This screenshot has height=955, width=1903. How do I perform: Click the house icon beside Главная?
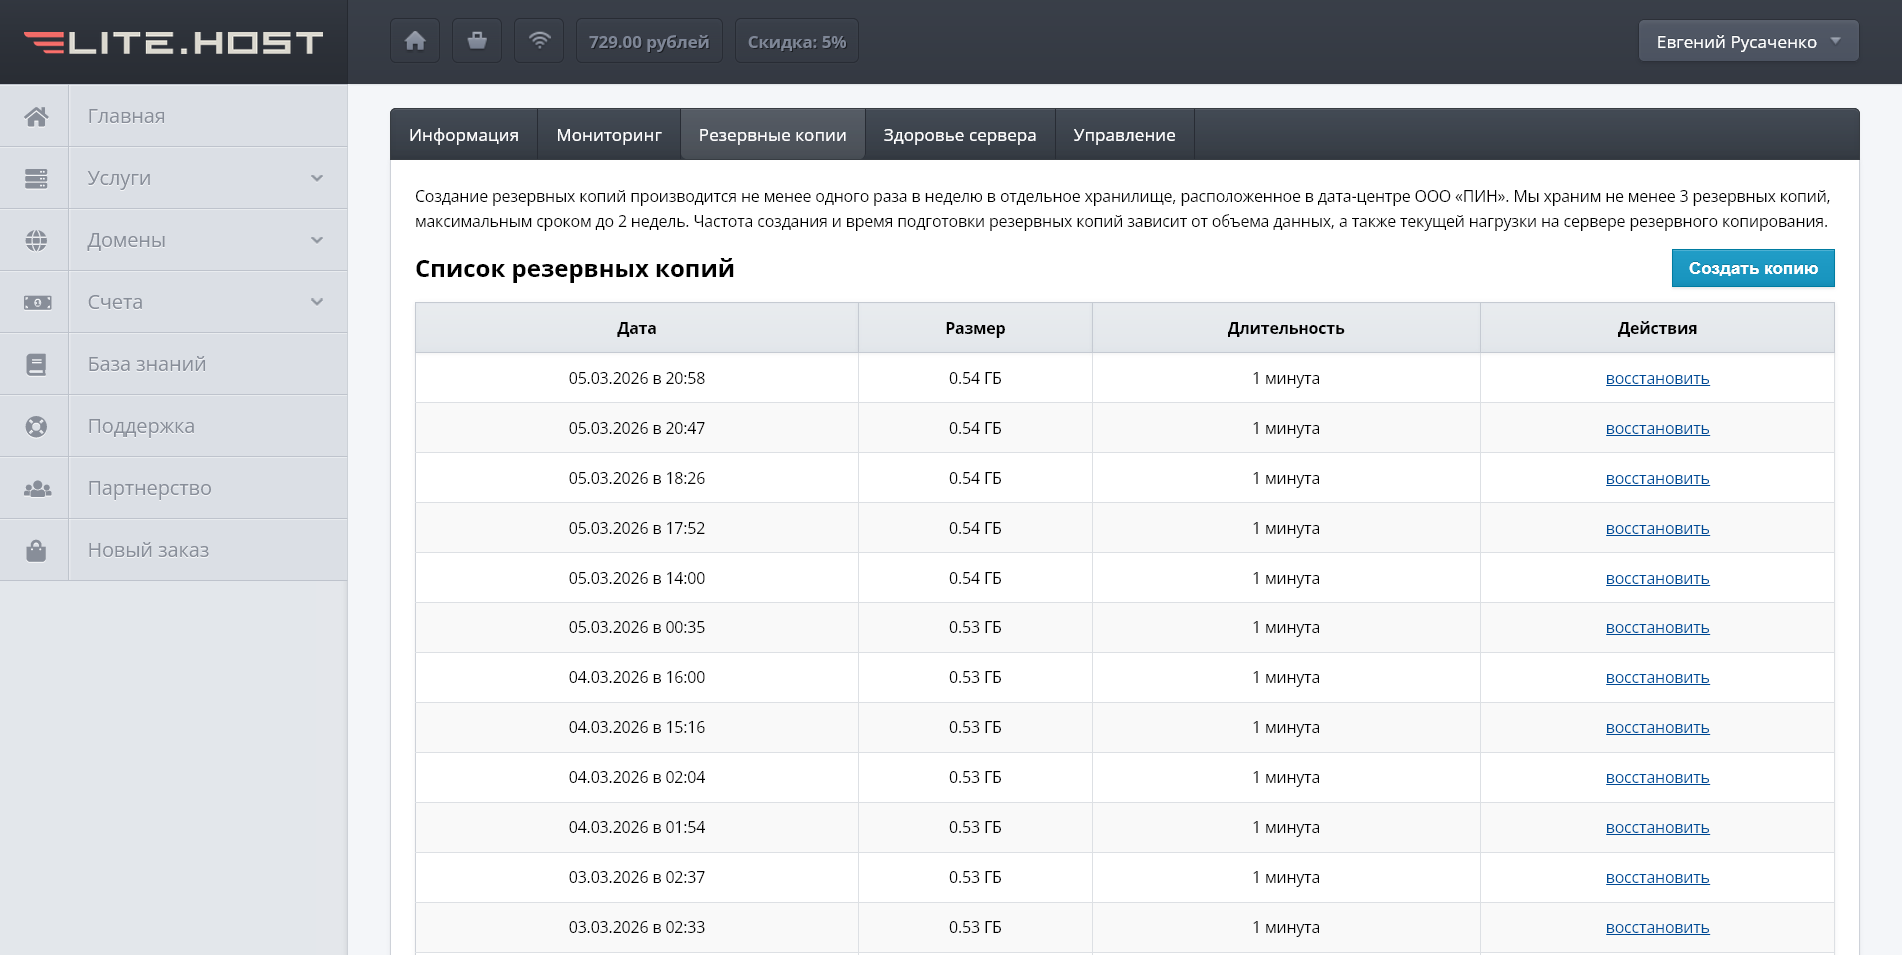(x=36, y=116)
